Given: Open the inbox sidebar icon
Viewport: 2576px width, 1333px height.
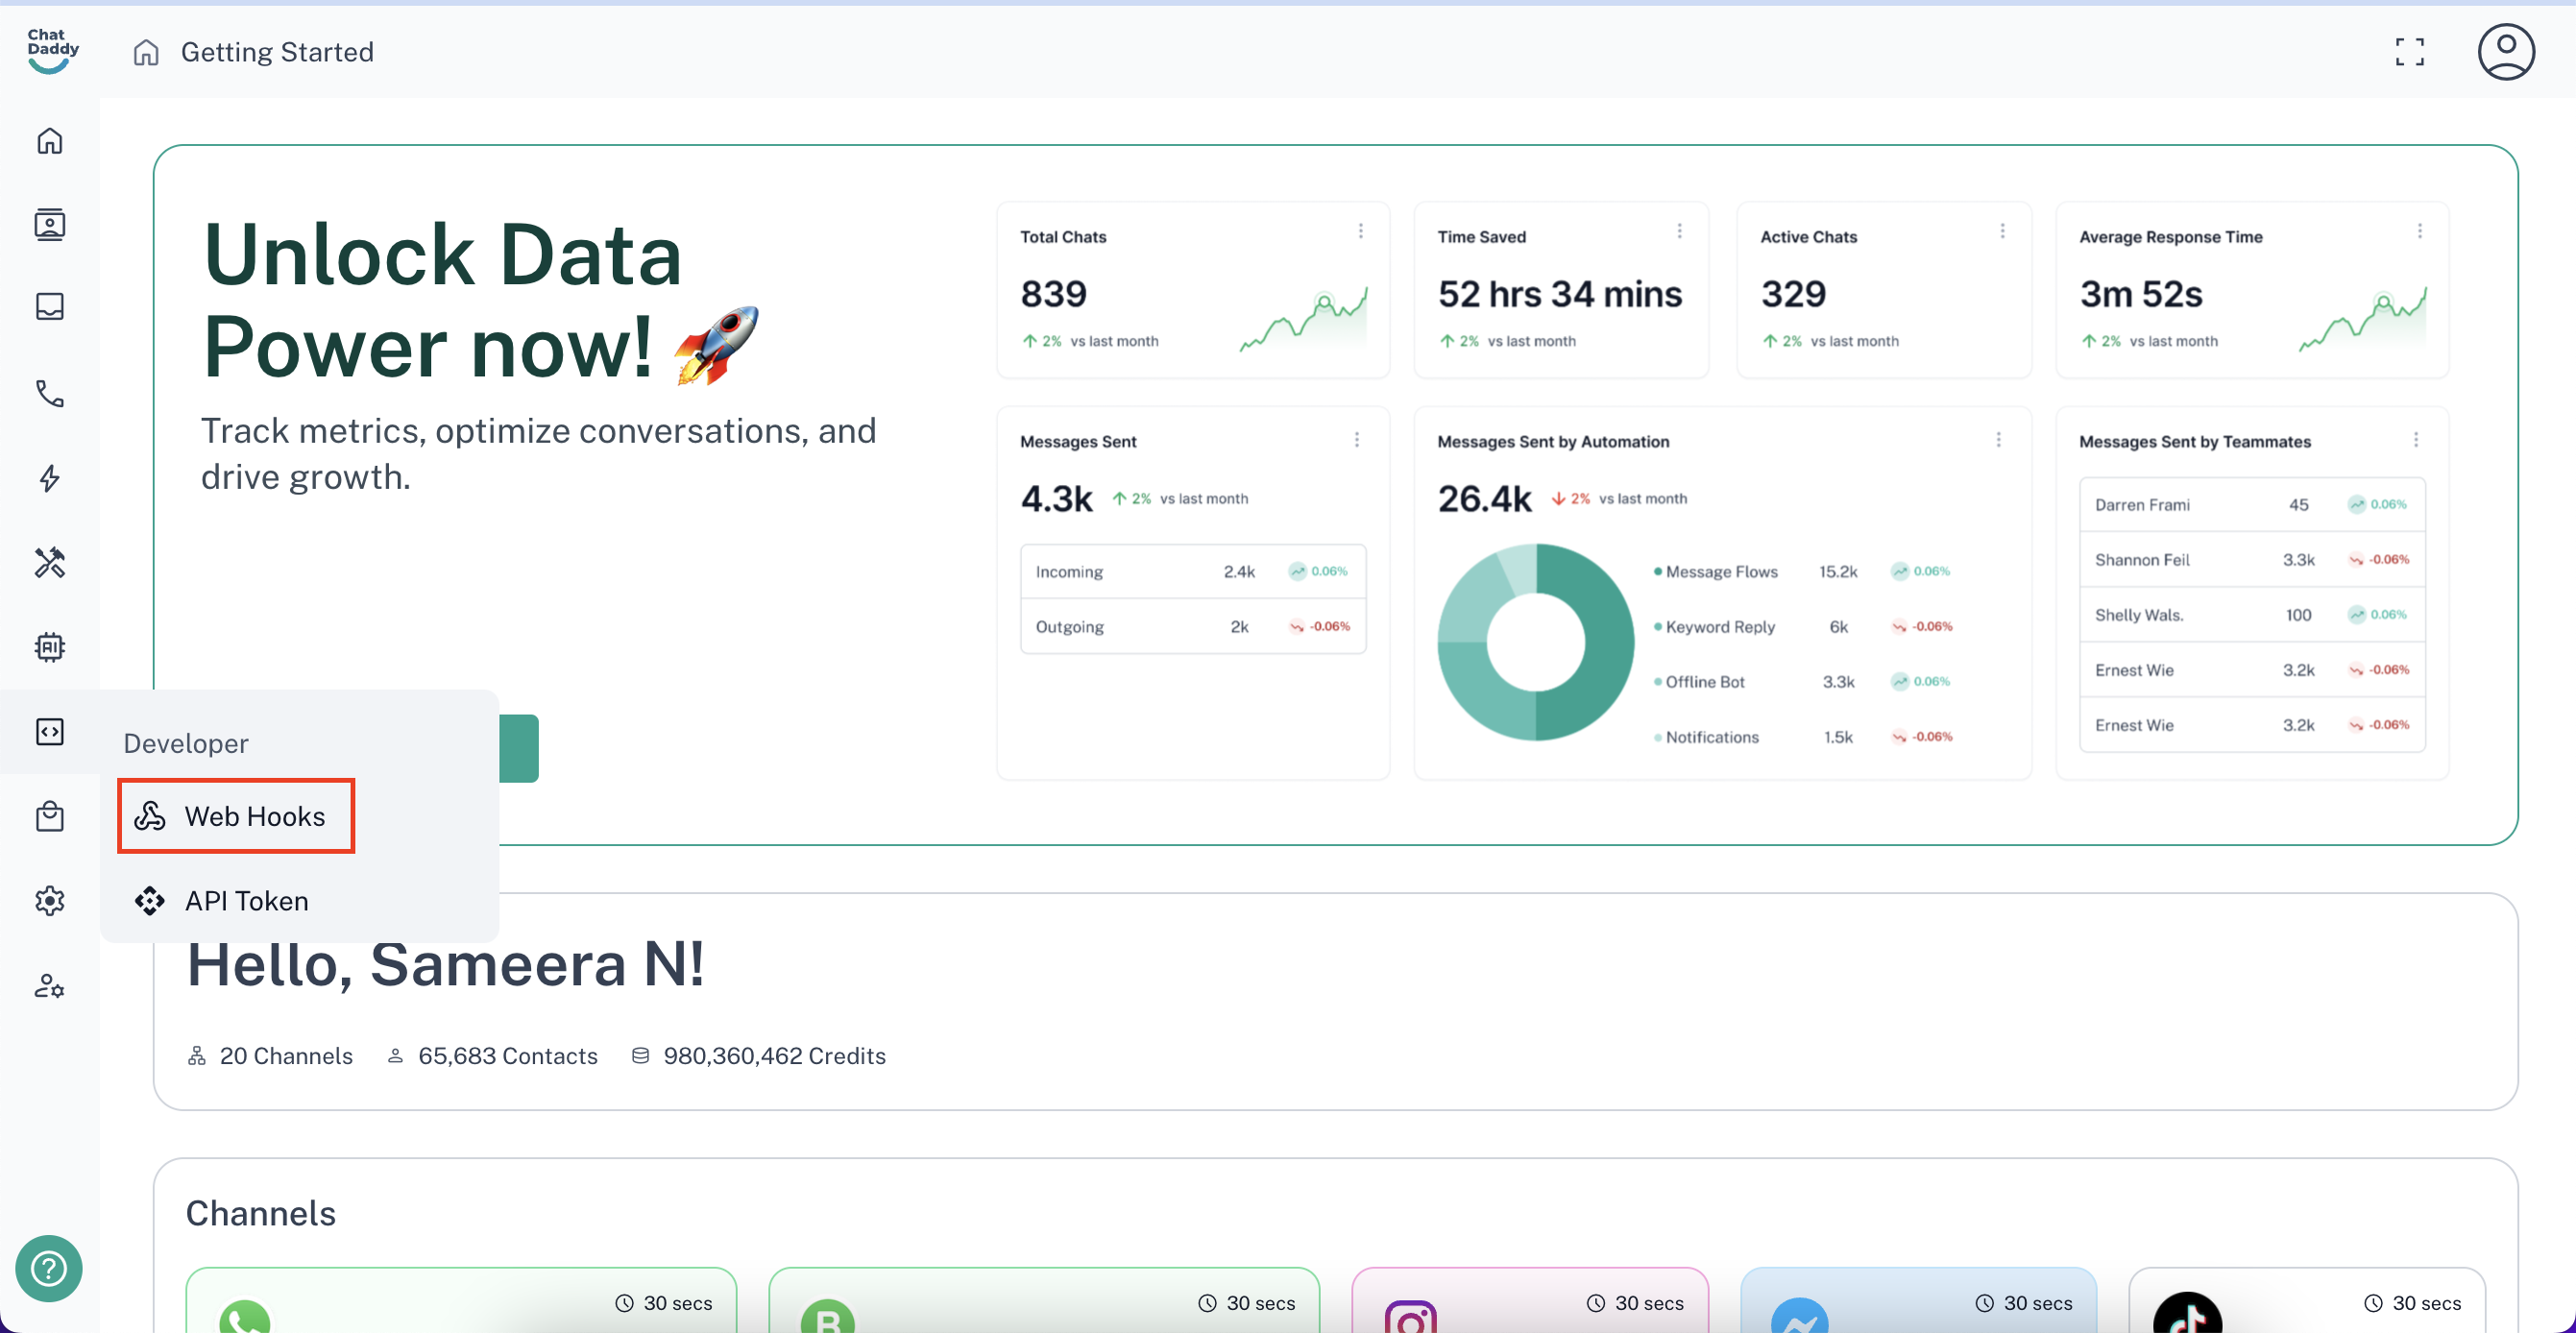Looking at the screenshot, I should tap(50, 307).
